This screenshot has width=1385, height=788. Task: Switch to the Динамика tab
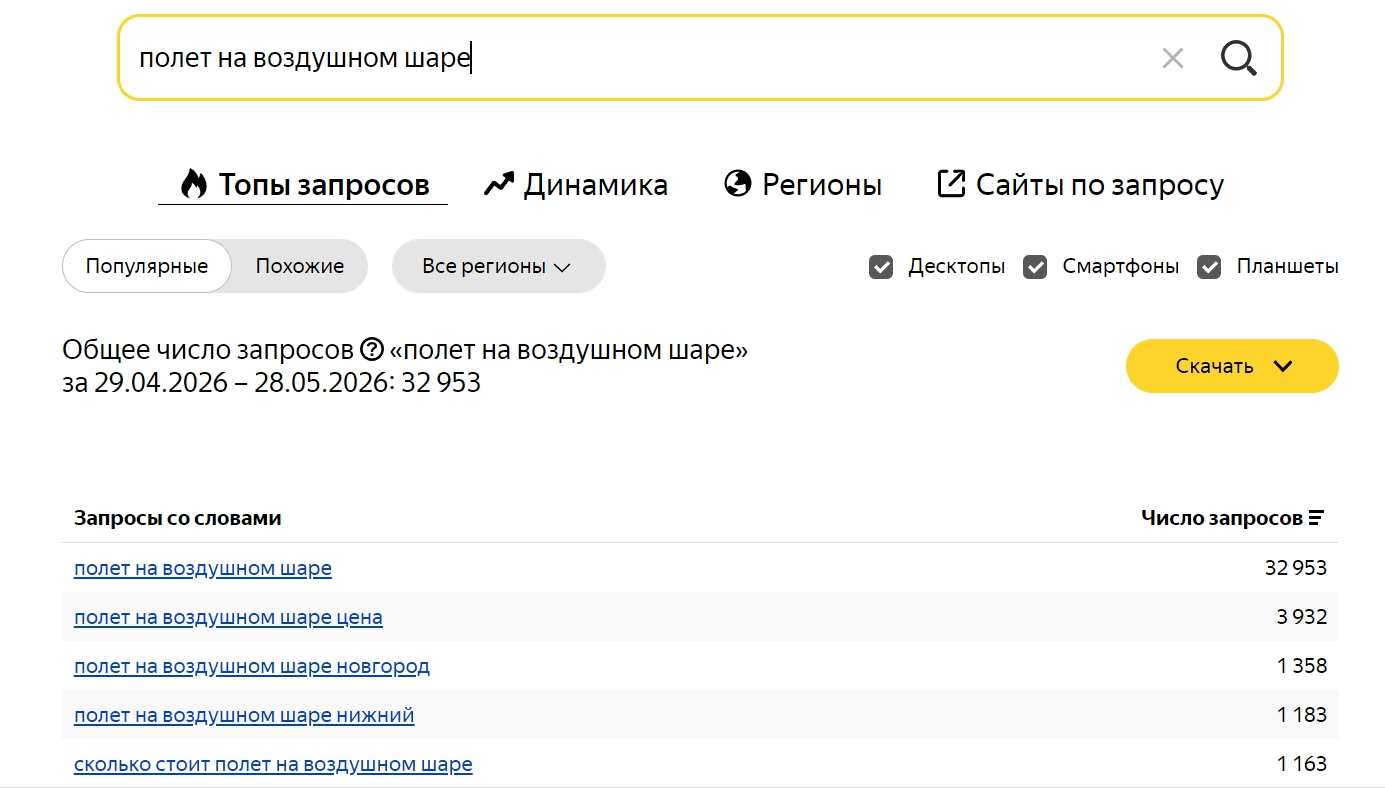(576, 184)
